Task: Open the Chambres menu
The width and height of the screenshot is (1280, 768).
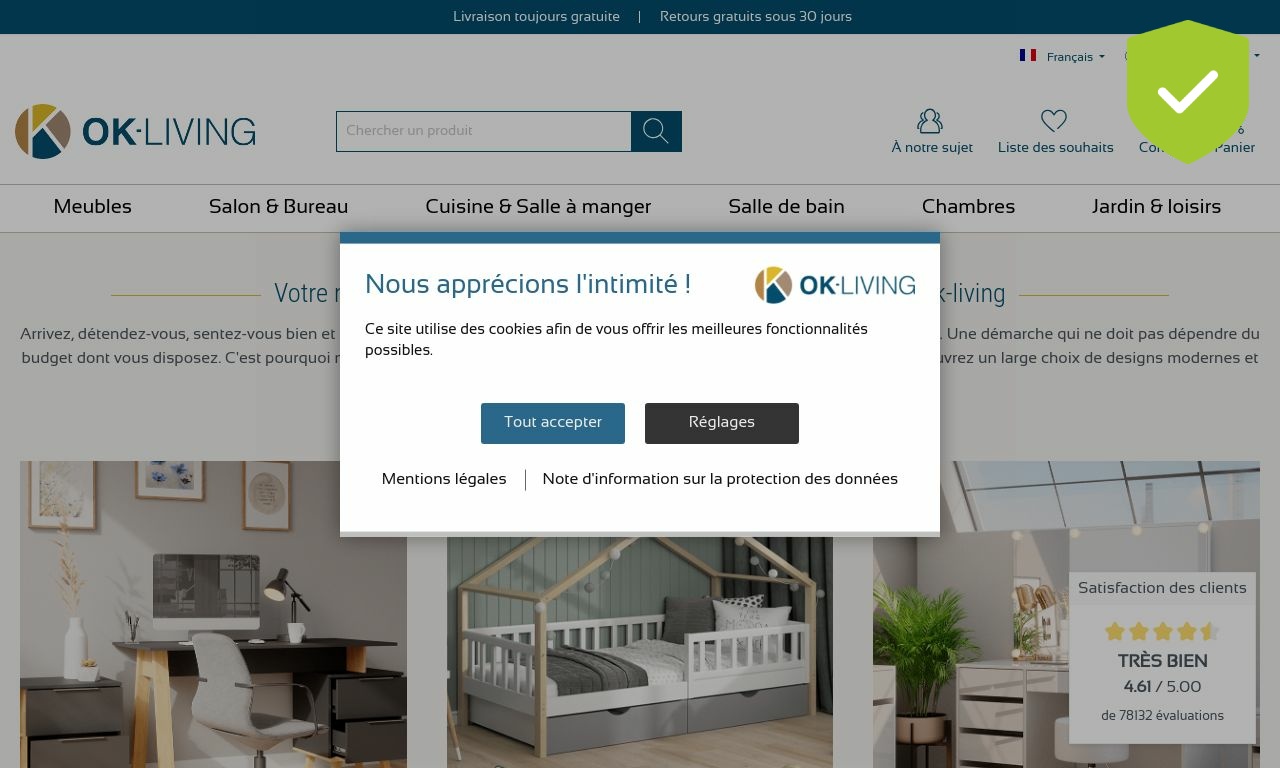Action: (x=968, y=207)
